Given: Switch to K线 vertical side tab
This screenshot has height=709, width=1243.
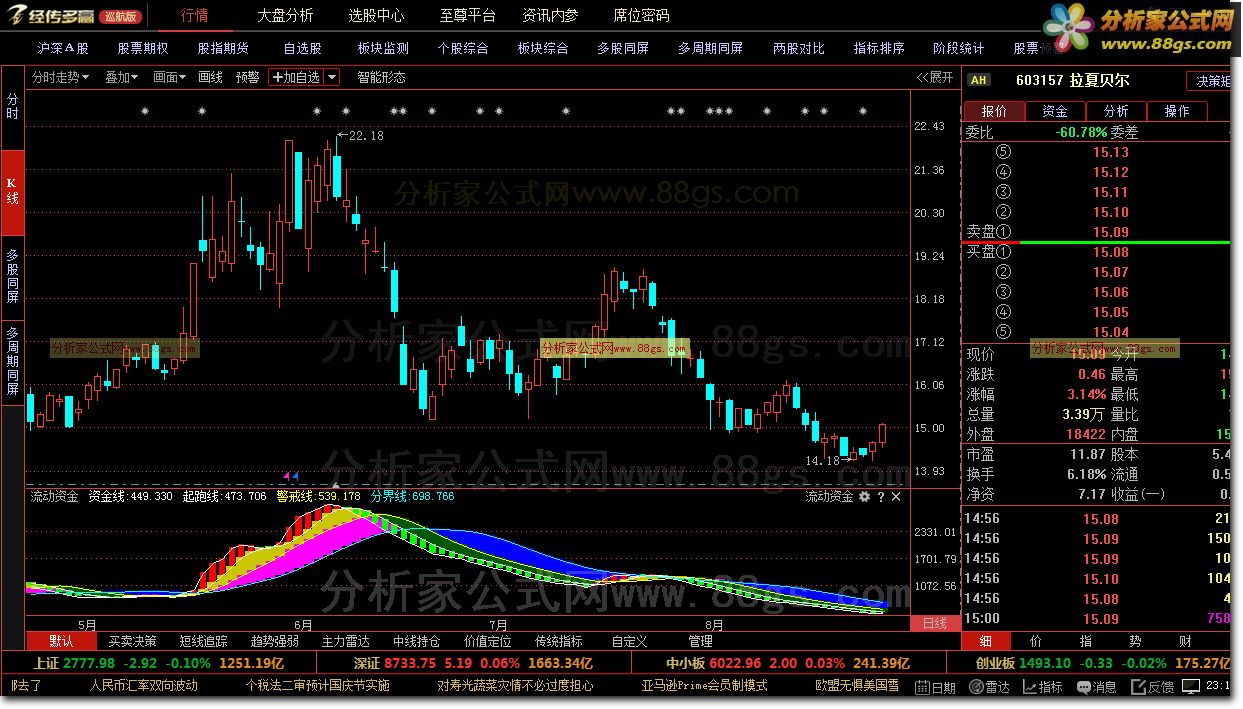Looking at the screenshot, I should pyautogui.click(x=12, y=191).
